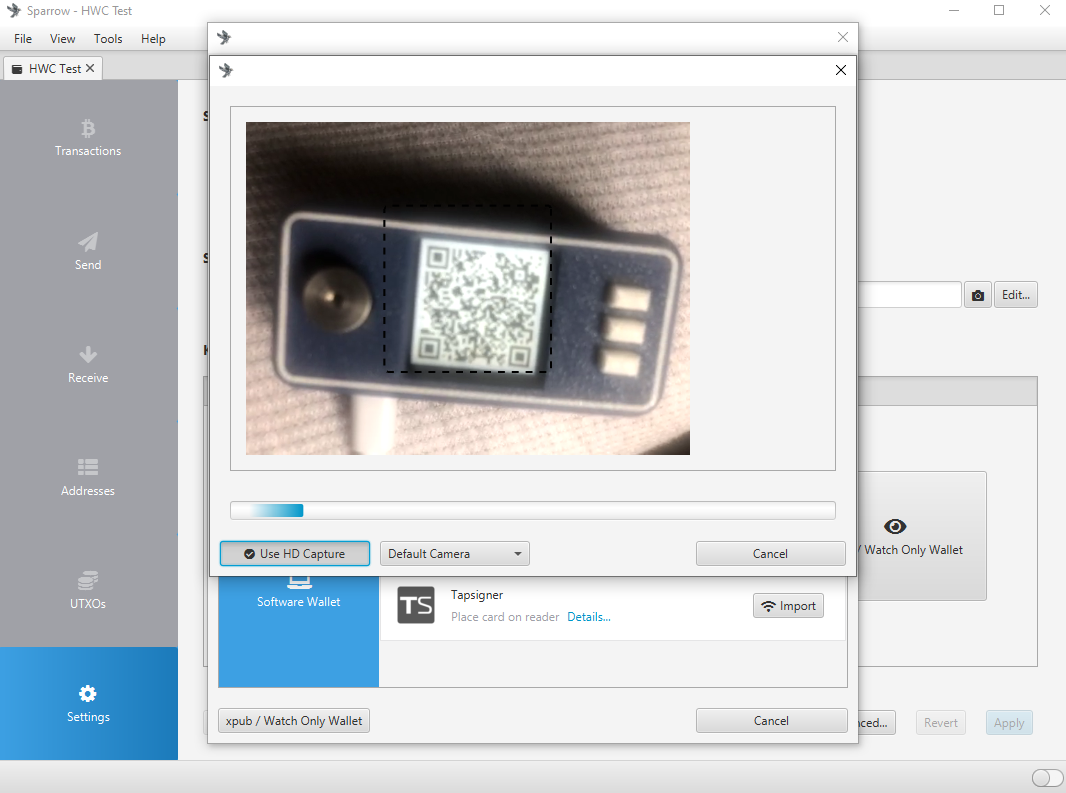Open the Help menu
The height and width of the screenshot is (793, 1066).
pyautogui.click(x=153, y=39)
